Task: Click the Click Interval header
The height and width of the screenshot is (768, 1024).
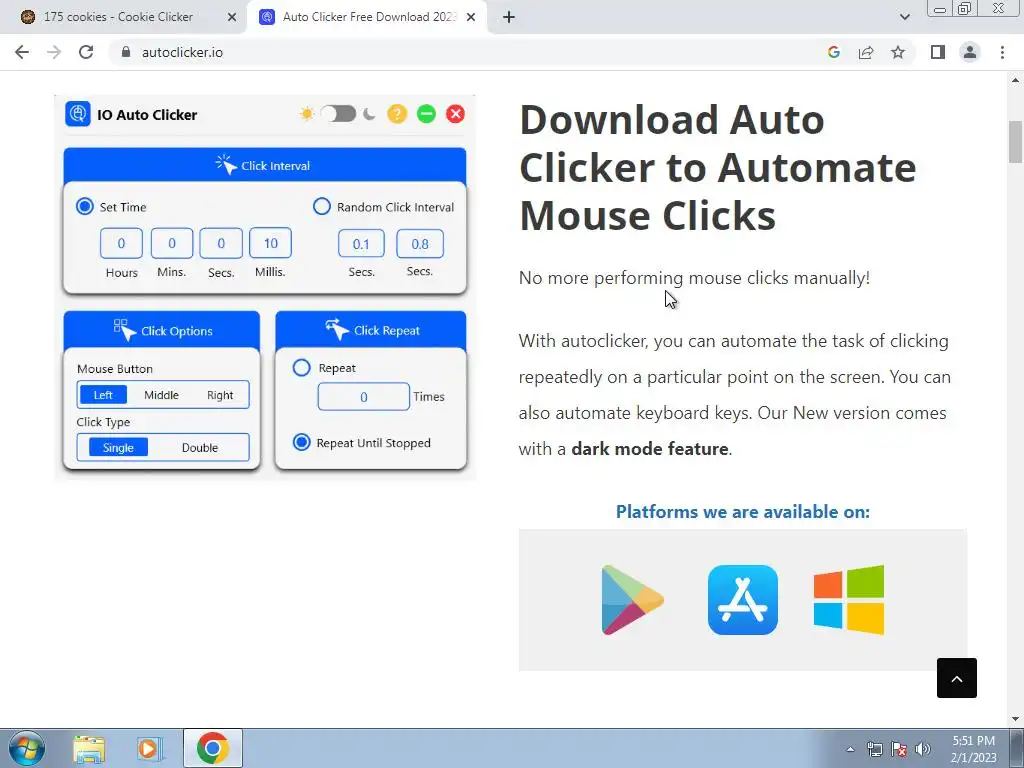Action: pyautogui.click(x=264, y=165)
